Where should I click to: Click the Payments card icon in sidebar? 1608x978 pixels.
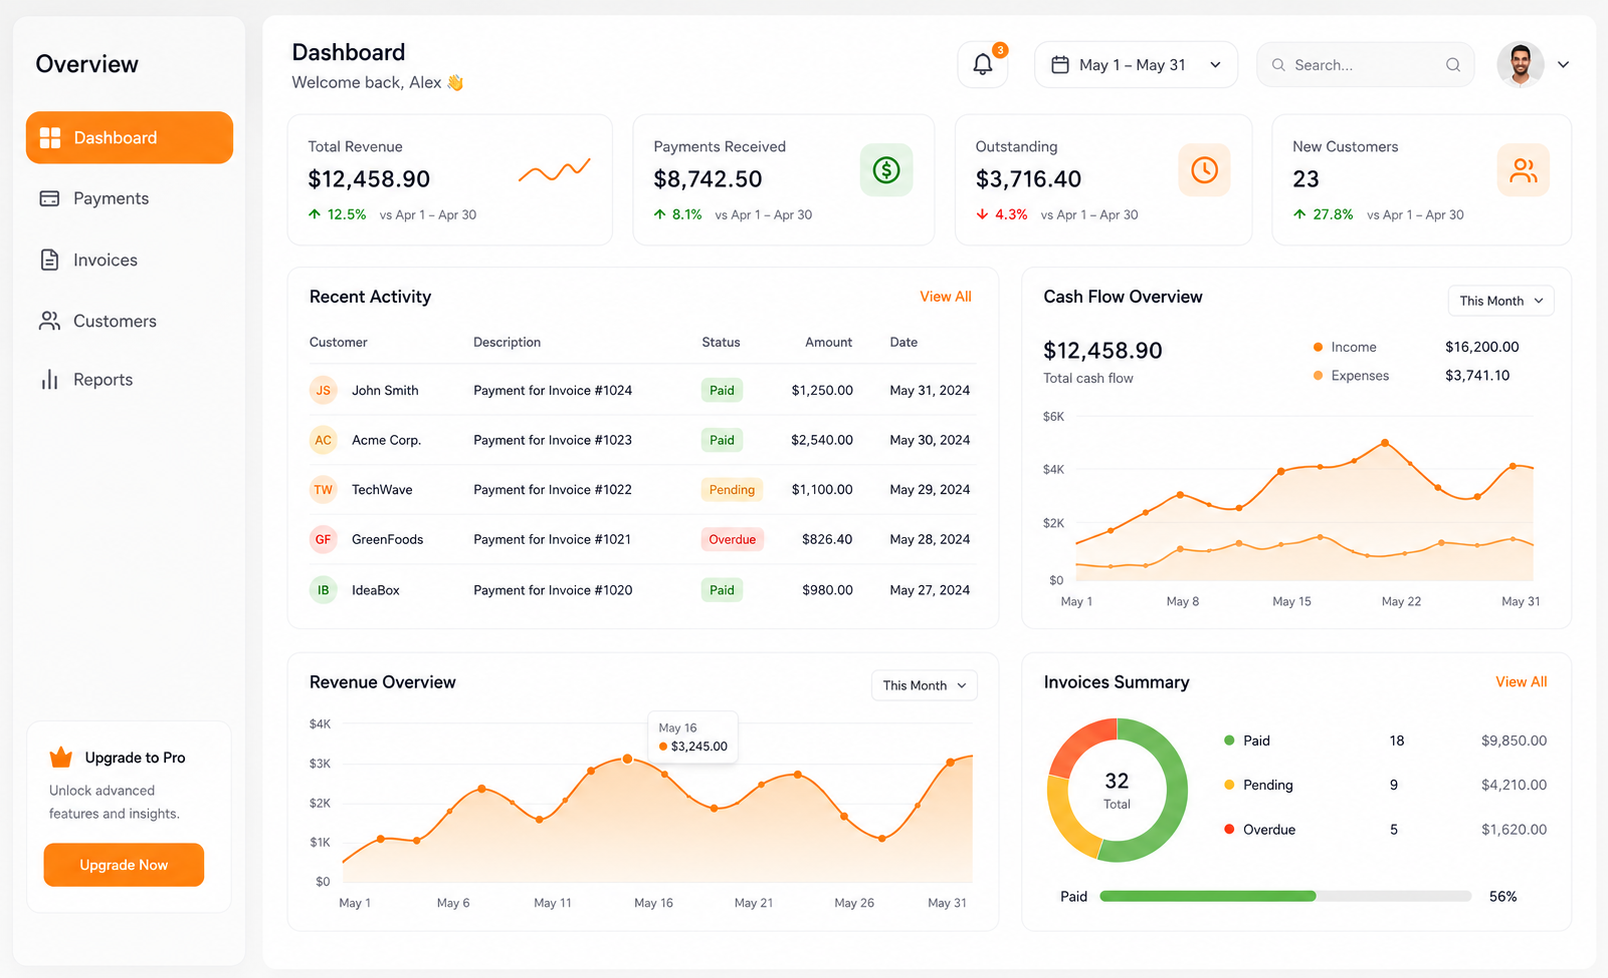[49, 199]
